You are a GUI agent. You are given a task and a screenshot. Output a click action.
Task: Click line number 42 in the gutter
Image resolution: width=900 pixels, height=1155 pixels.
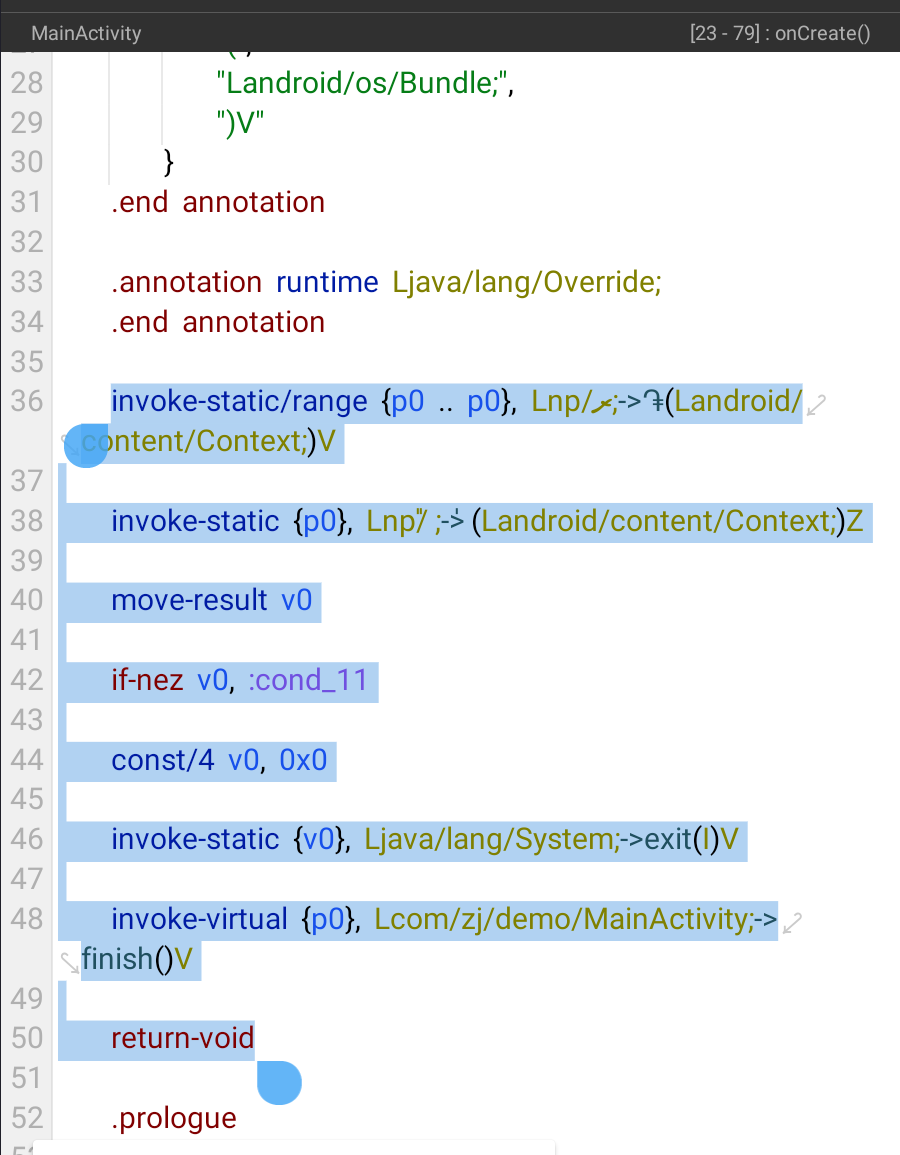(x=27, y=680)
